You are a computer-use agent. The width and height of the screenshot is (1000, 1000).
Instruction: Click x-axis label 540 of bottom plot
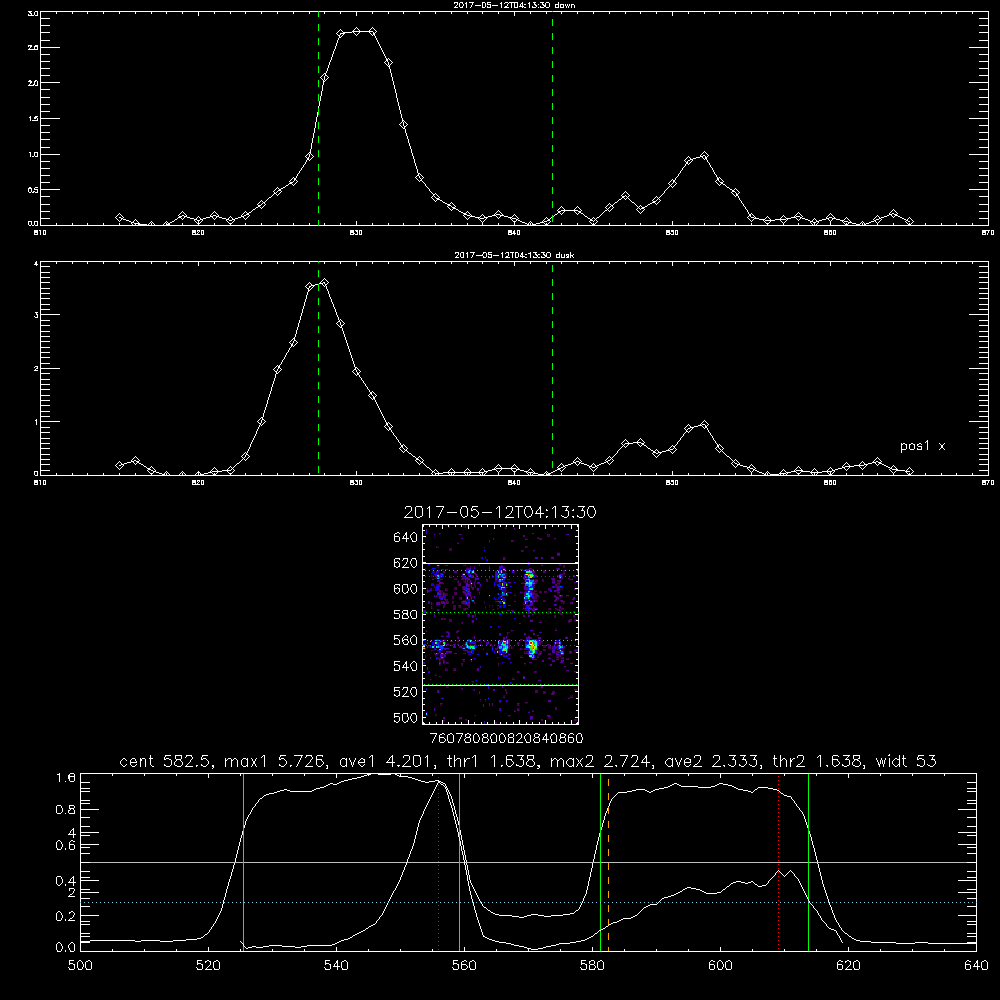click(x=336, y=966)
